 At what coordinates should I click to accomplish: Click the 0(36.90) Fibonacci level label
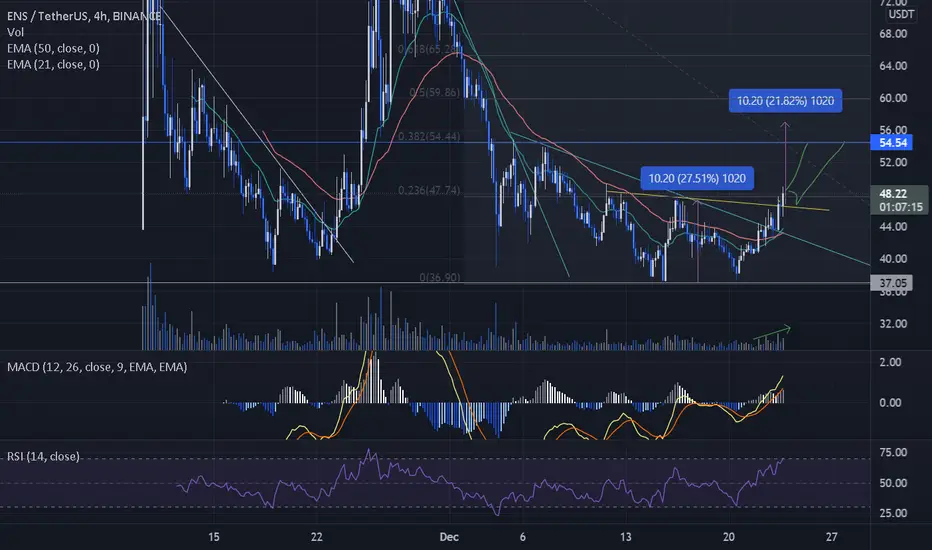click(x=439, y=277)
